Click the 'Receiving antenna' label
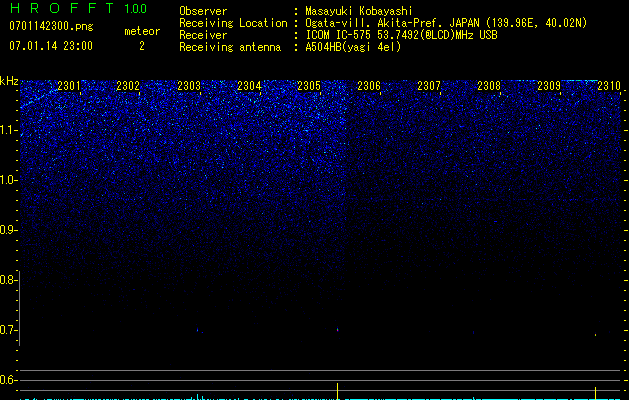Viewport: 629px width, 400px height. (230, 47)
